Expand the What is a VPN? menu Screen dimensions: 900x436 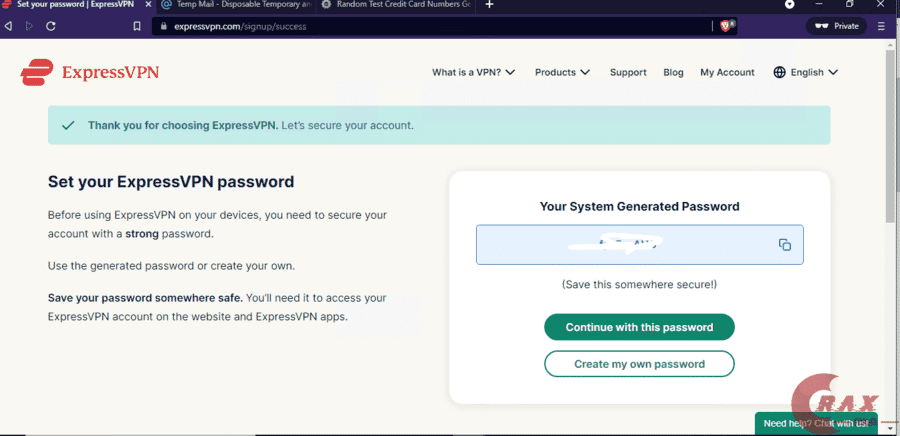click(x=473, y=72)
